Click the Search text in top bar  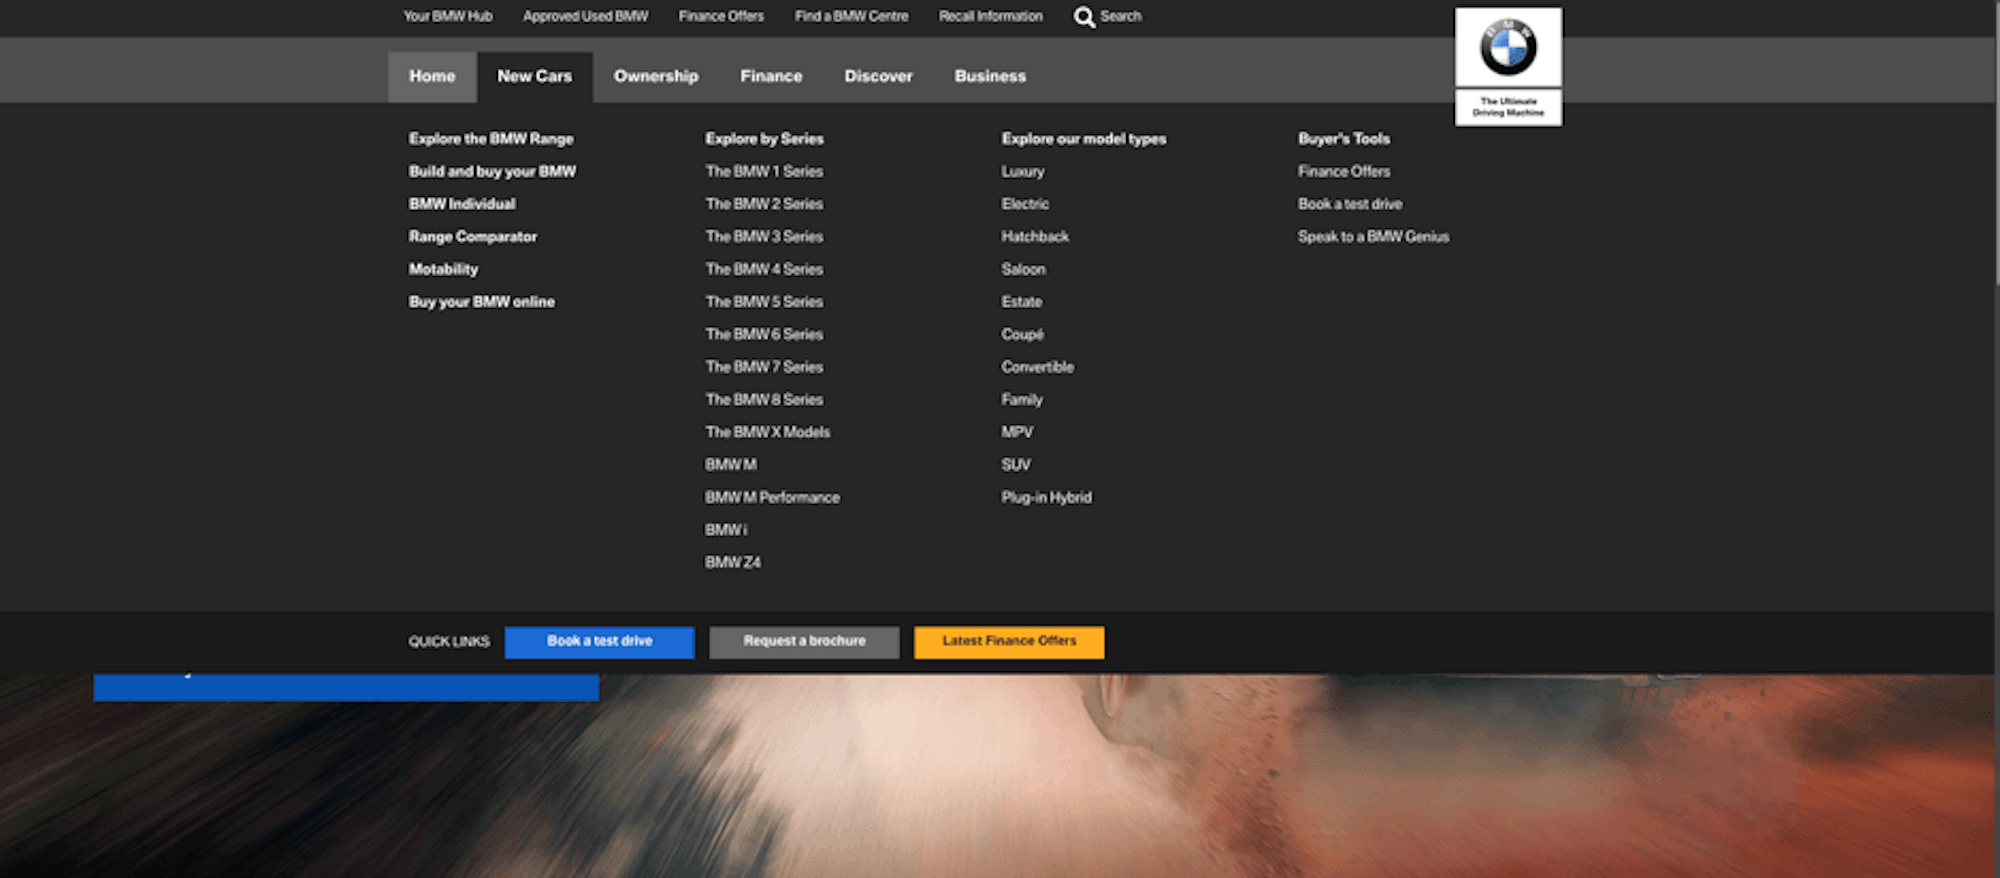pos(1121,16)
